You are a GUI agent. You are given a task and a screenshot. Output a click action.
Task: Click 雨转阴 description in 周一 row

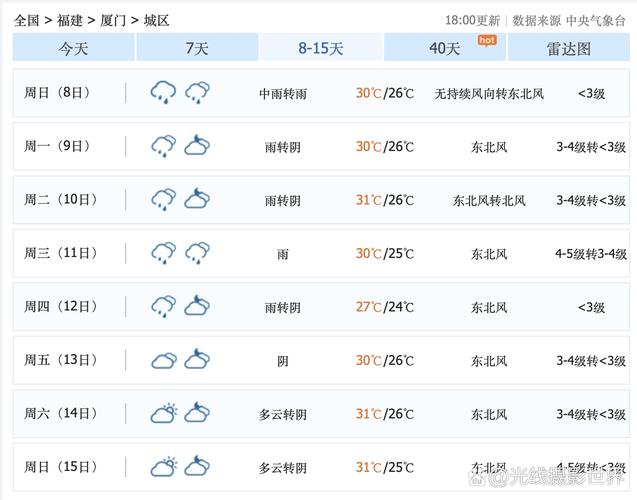[283, 147]
